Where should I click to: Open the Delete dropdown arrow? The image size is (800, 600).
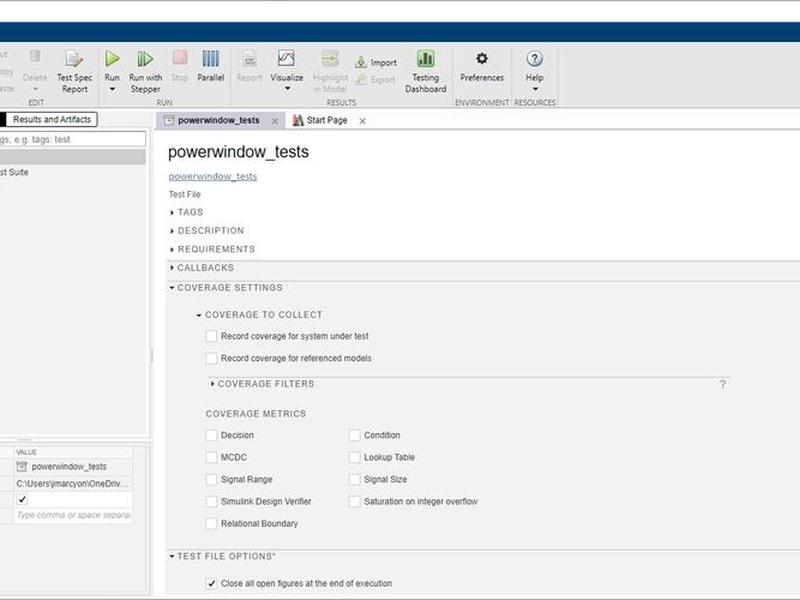click(x=36, y=89)
